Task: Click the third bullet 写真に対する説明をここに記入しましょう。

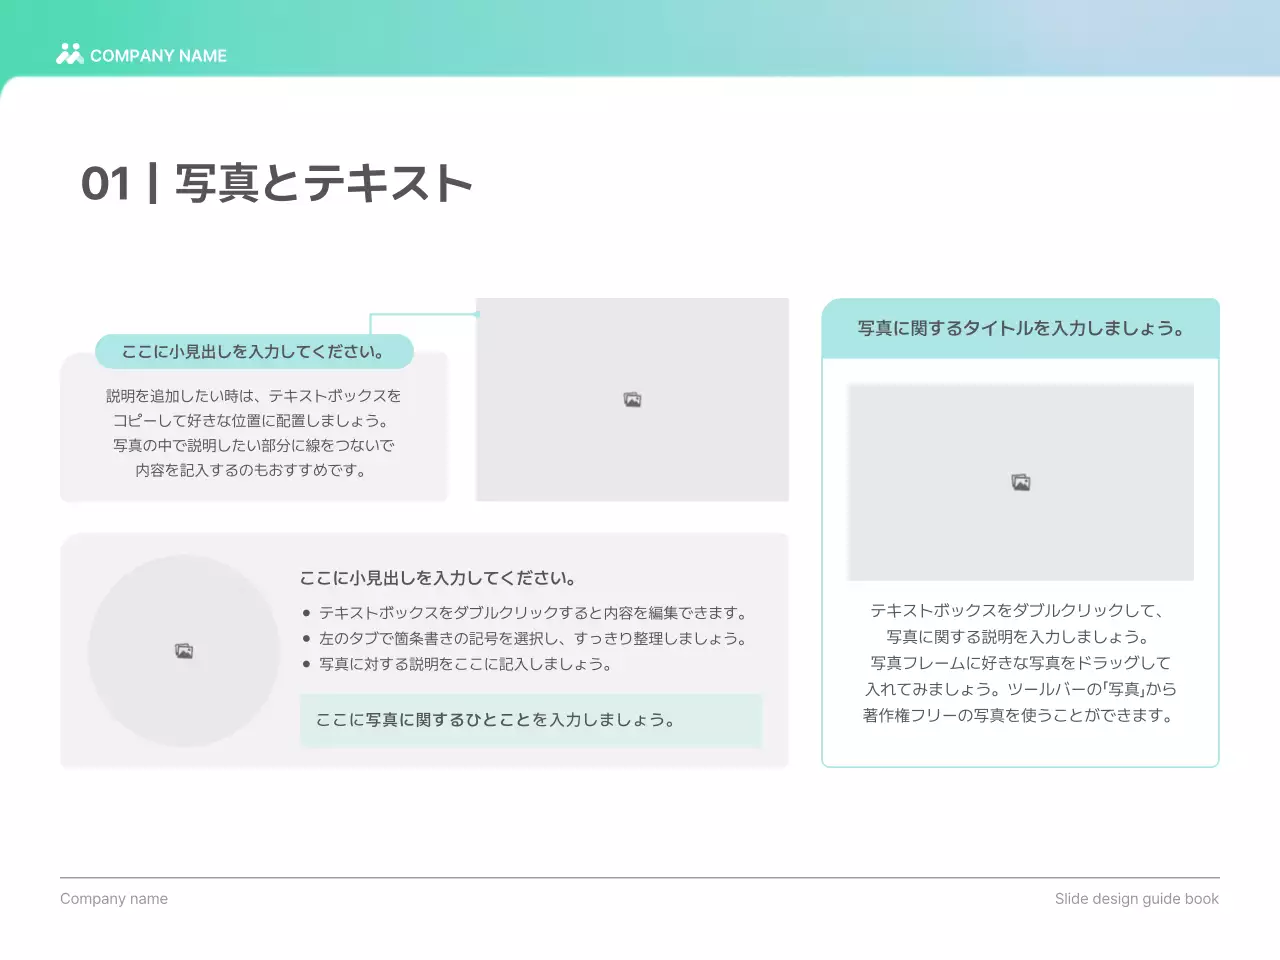Action: [465, 664]
